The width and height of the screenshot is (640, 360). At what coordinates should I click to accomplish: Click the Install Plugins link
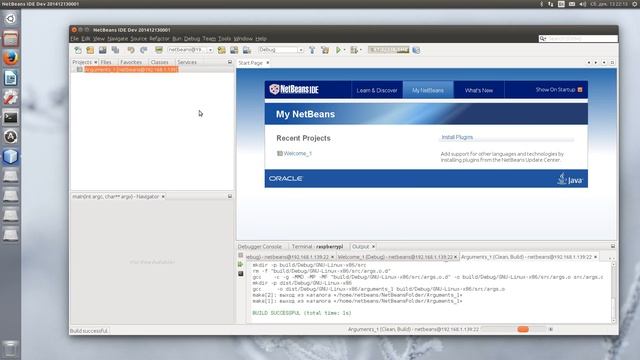point(457,137)
